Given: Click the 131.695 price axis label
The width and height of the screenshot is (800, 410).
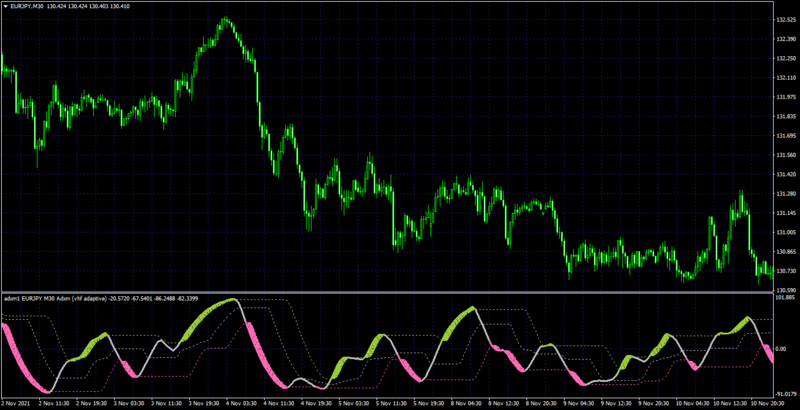Looking at the screenshot, I should (785, 136).
